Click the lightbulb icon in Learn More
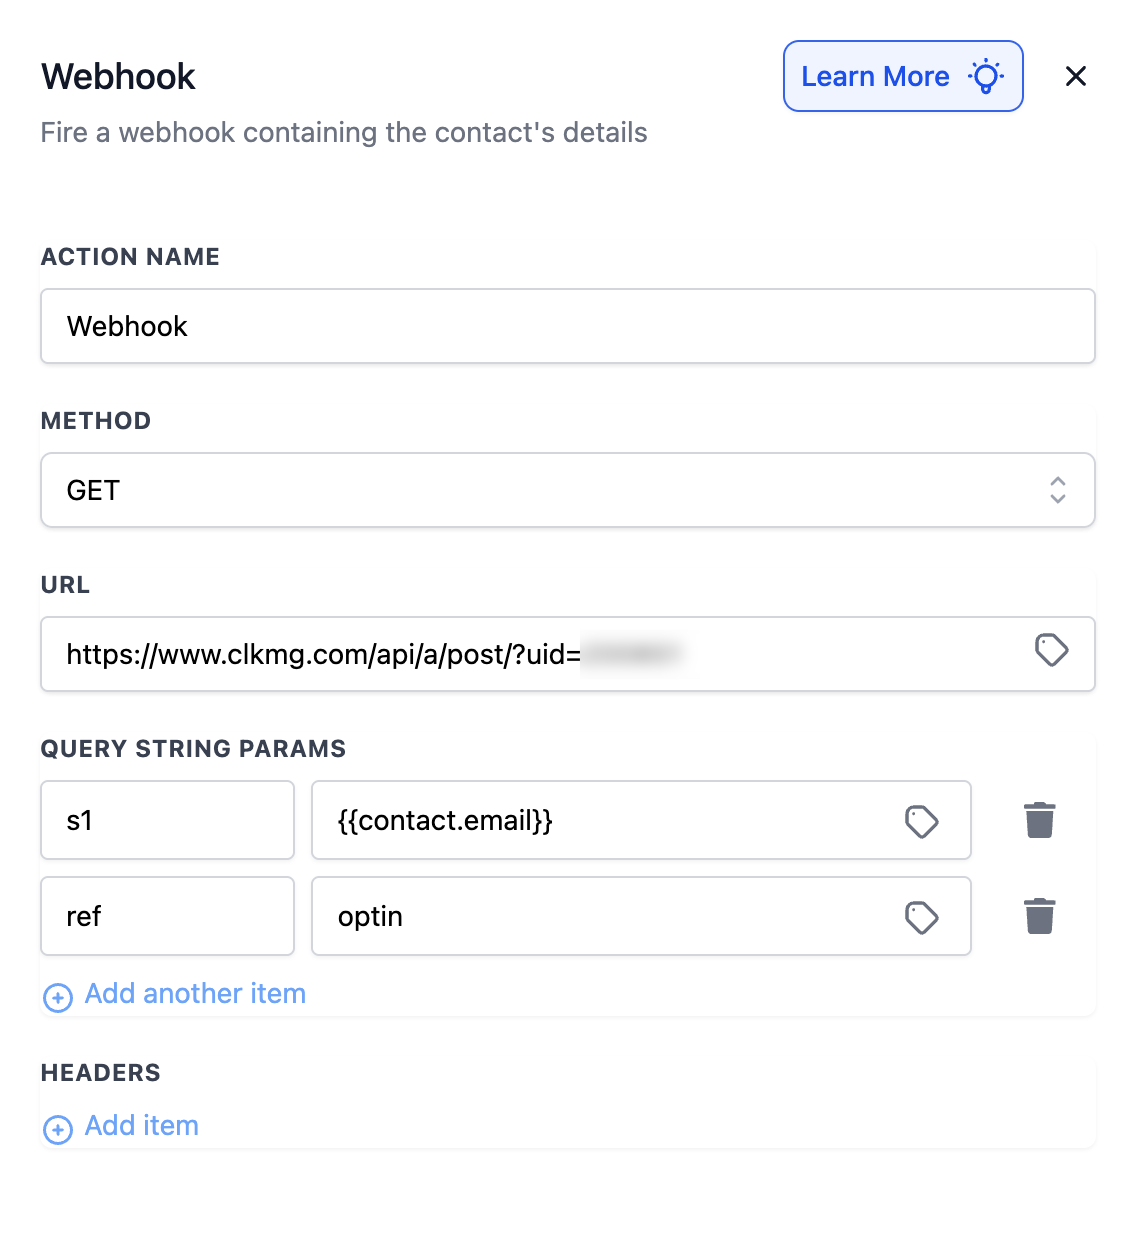 985,76
